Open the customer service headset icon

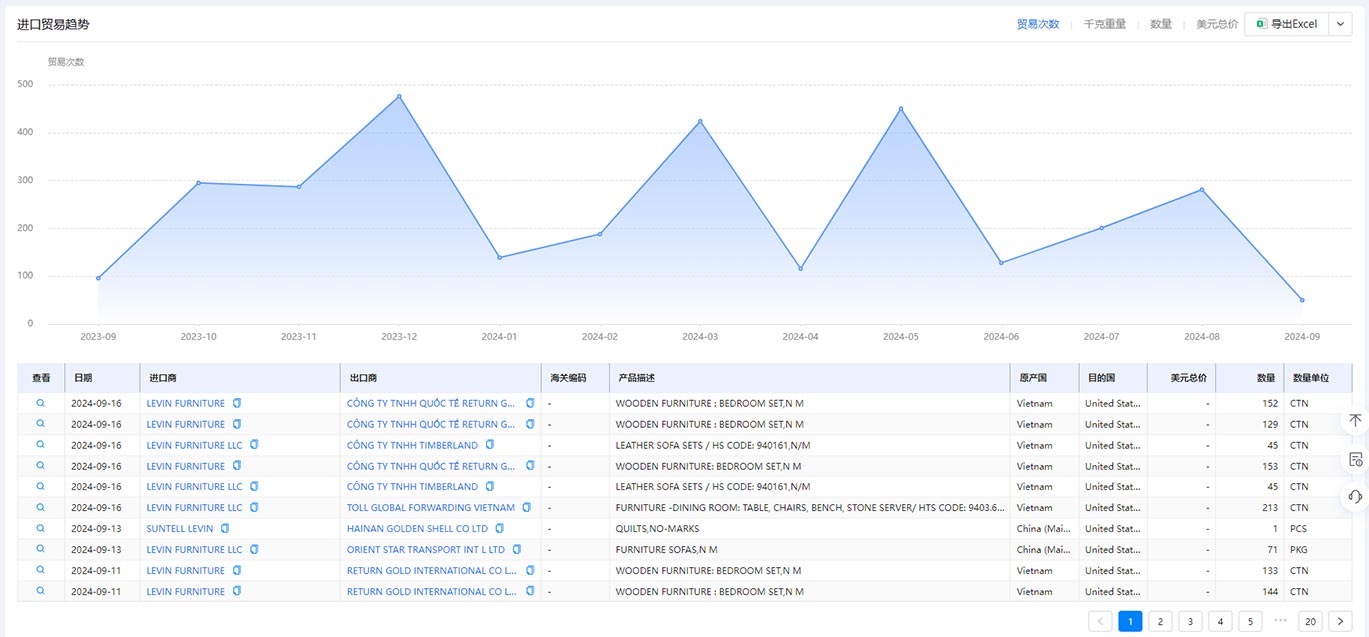(1355, 496)
